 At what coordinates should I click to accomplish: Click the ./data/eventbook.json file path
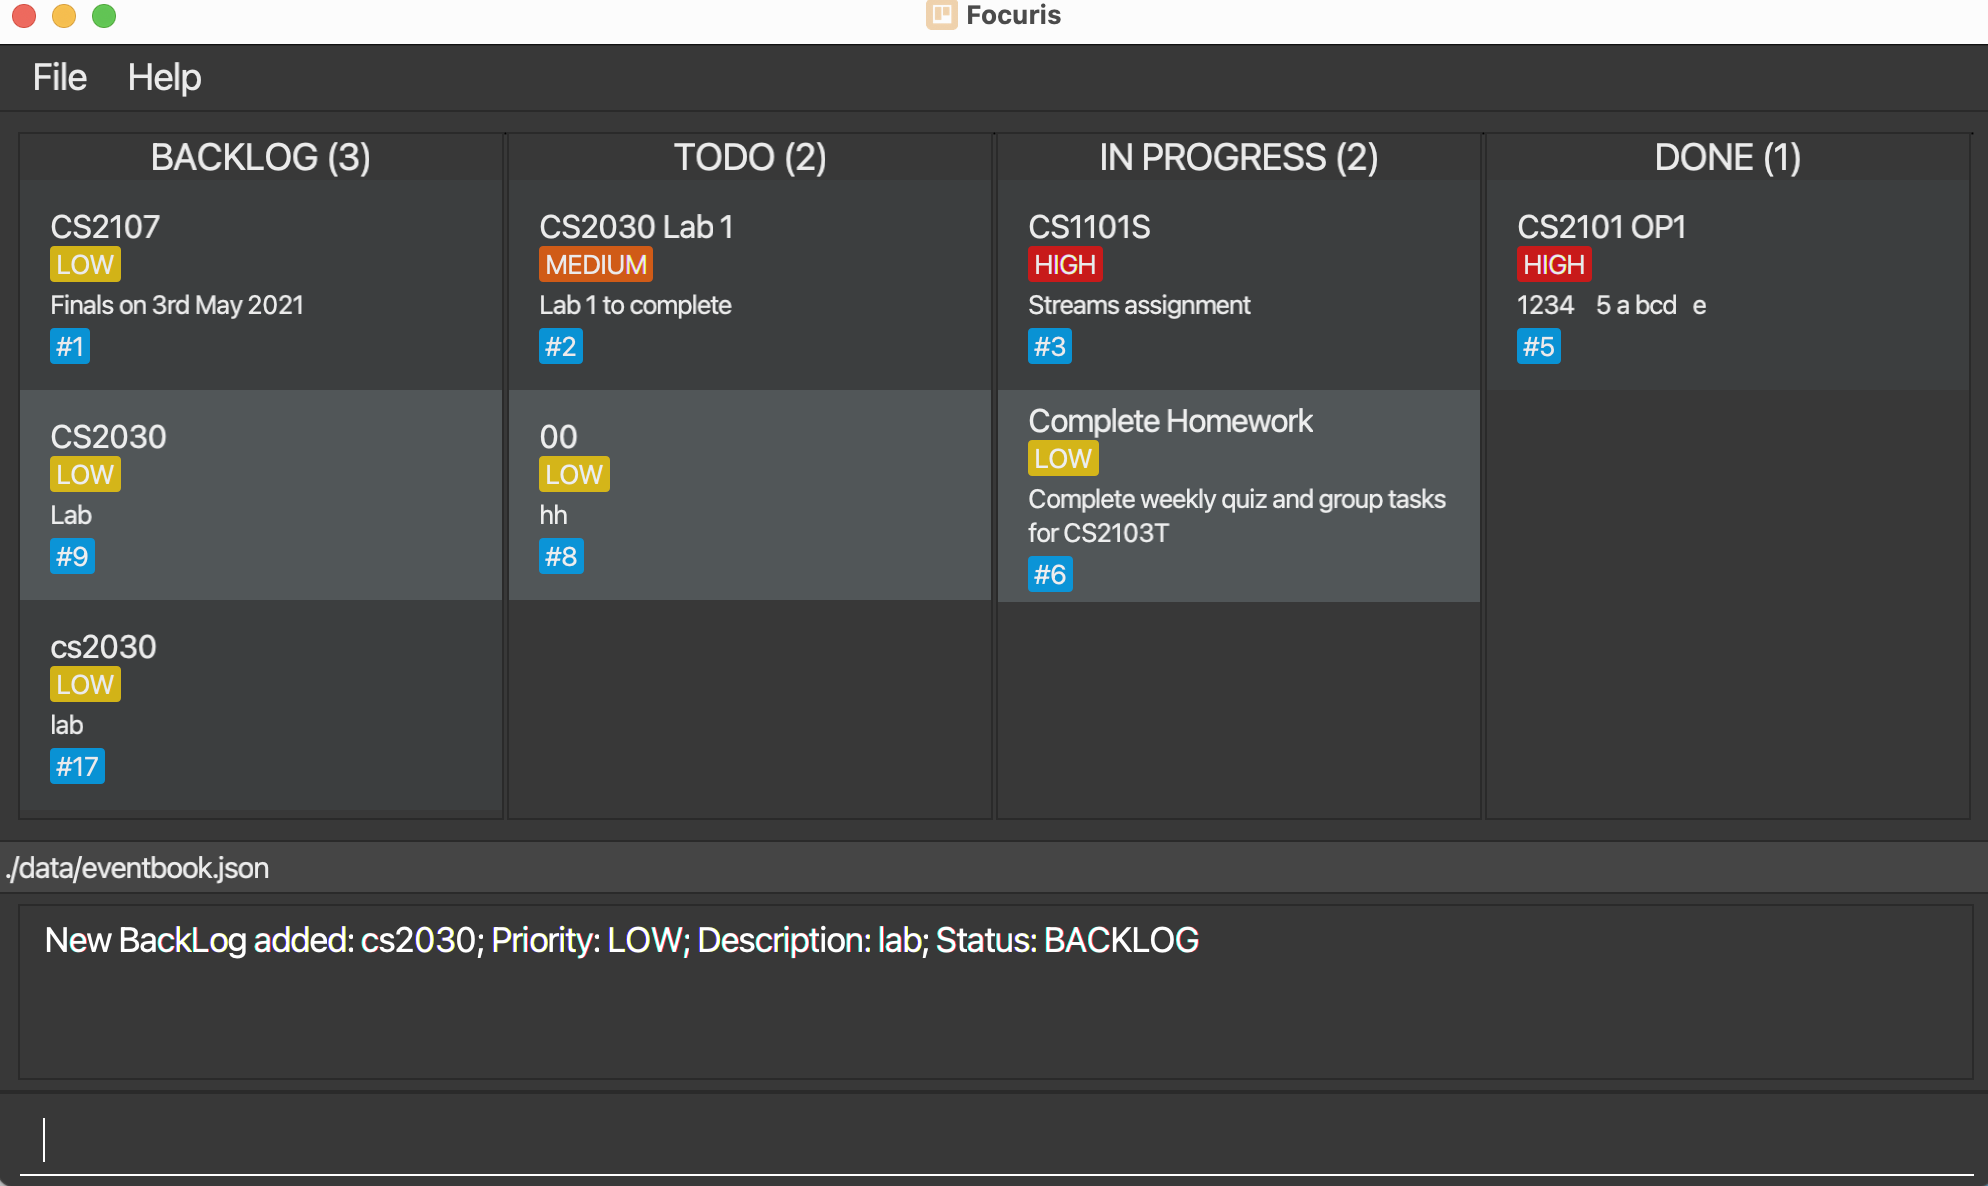coord(137,867)
